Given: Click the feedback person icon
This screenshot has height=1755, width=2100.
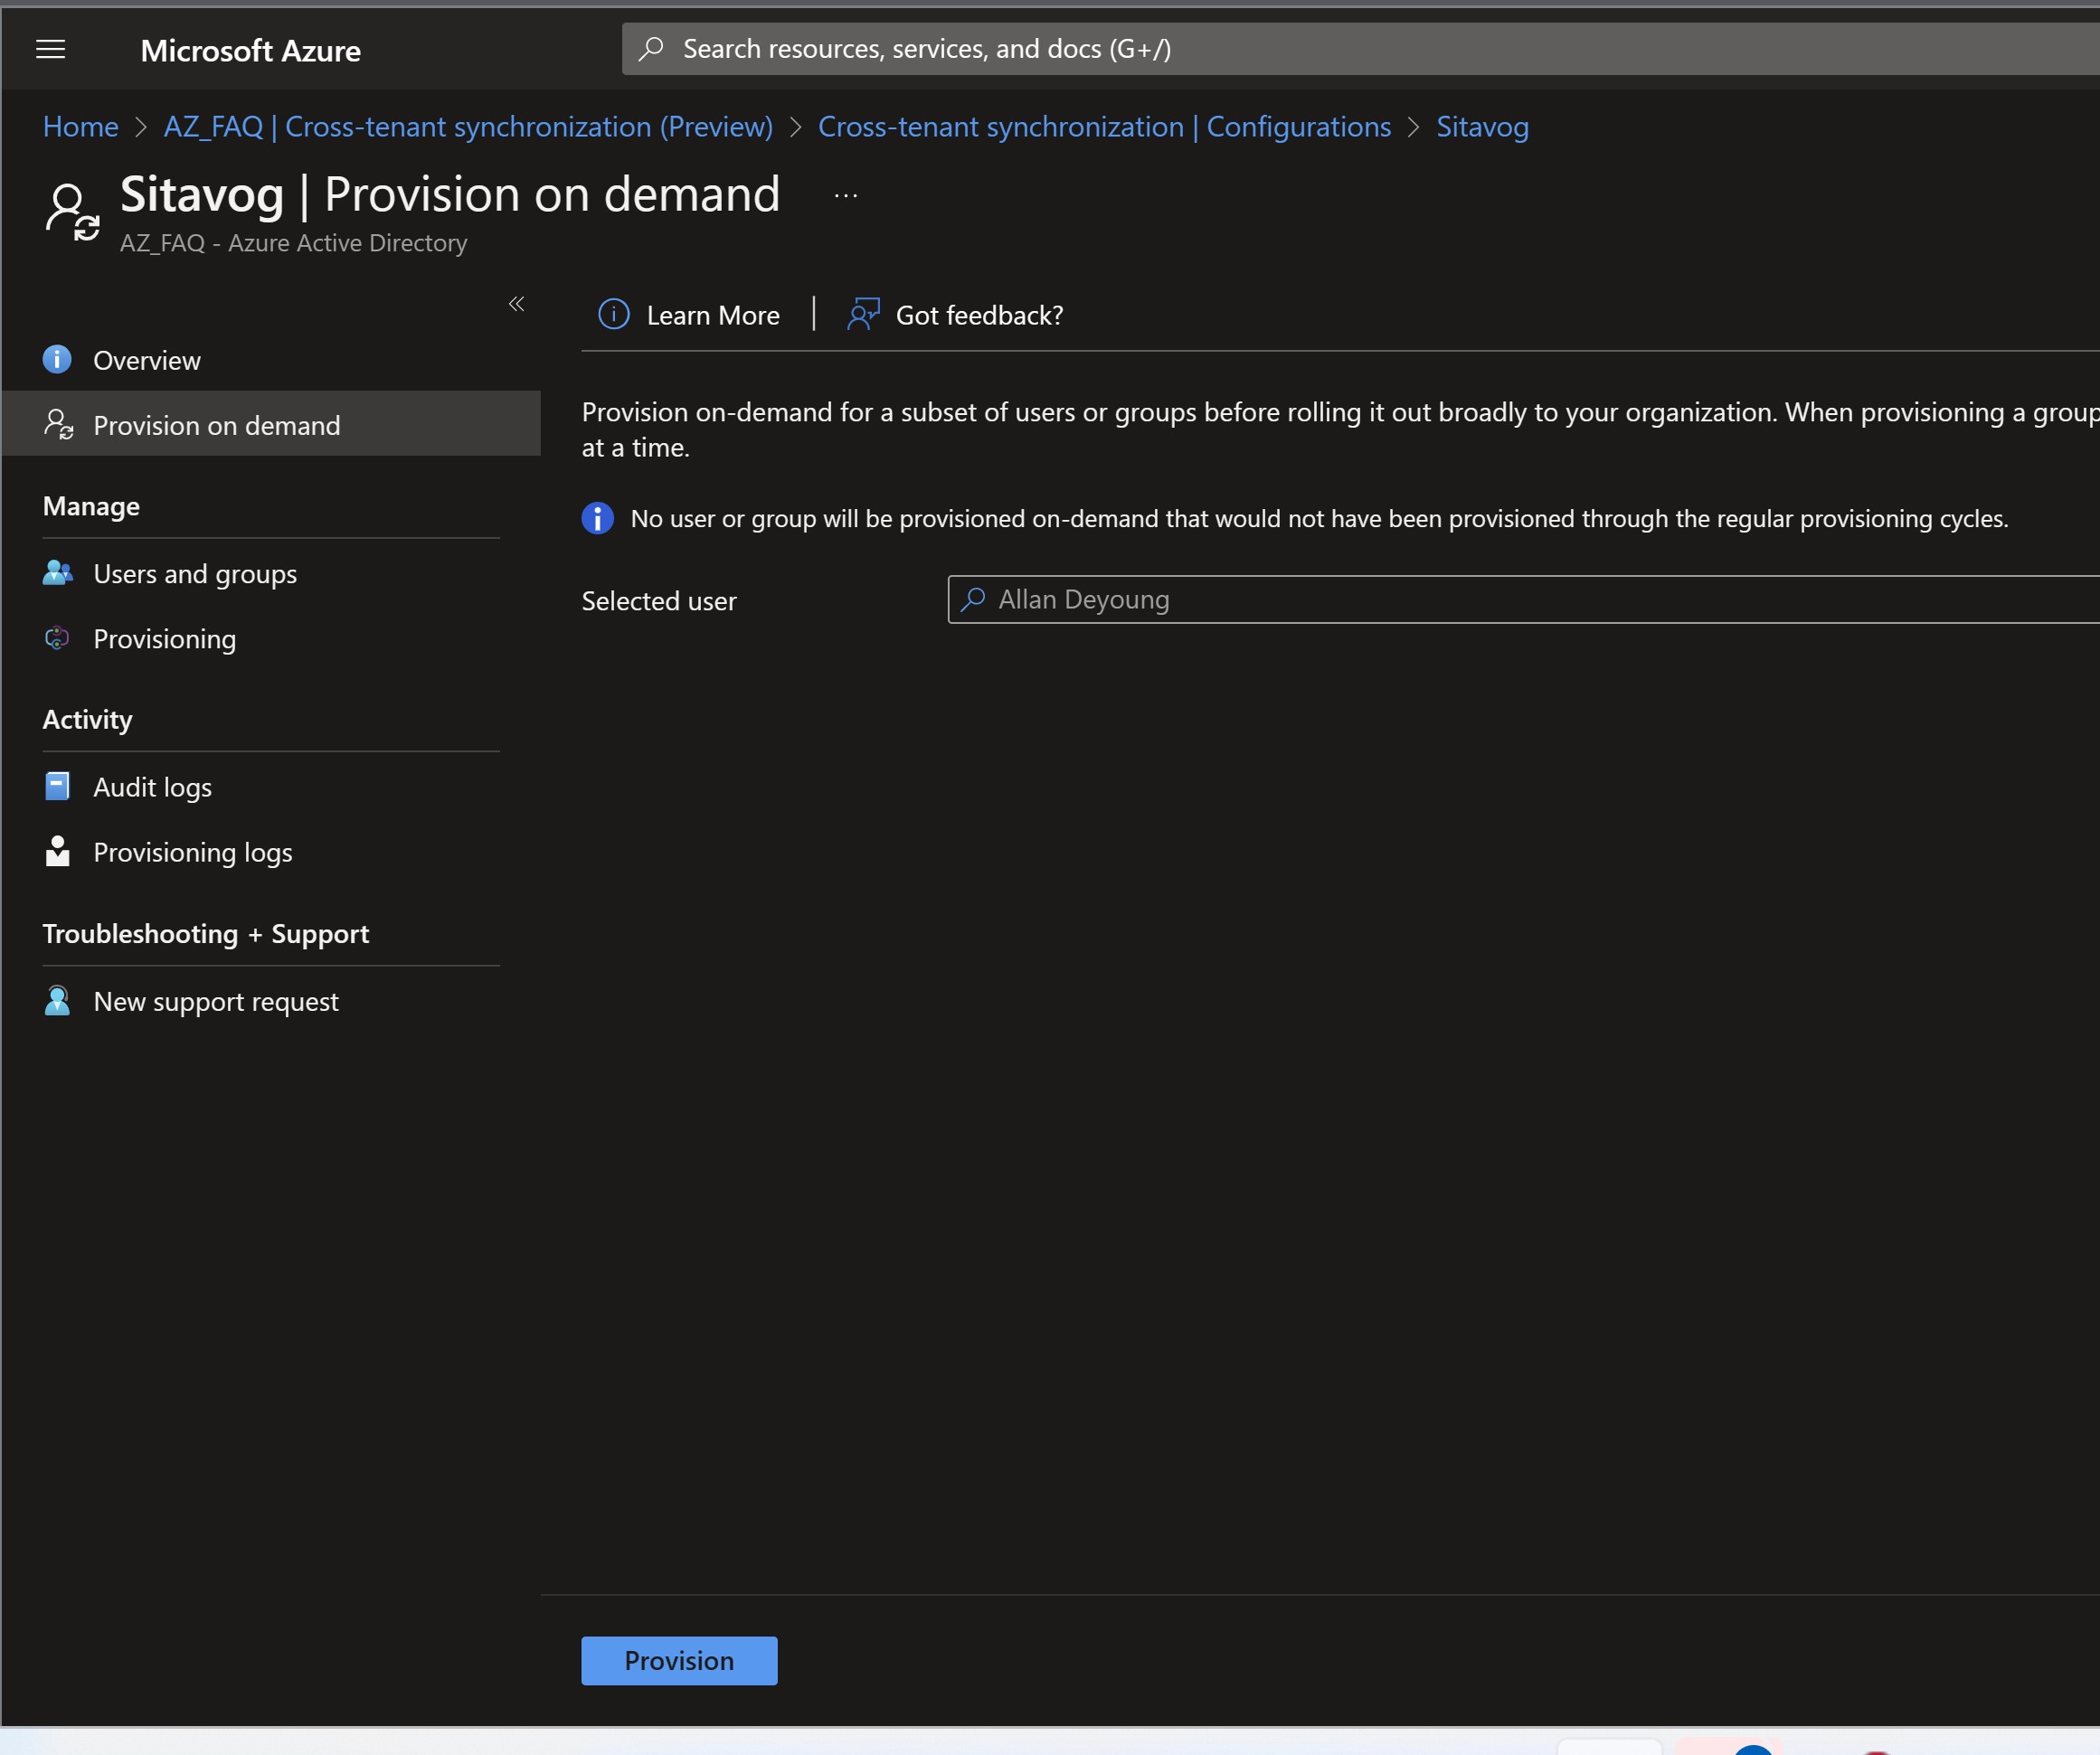Looking at the screenshot, I should point(863,314).
